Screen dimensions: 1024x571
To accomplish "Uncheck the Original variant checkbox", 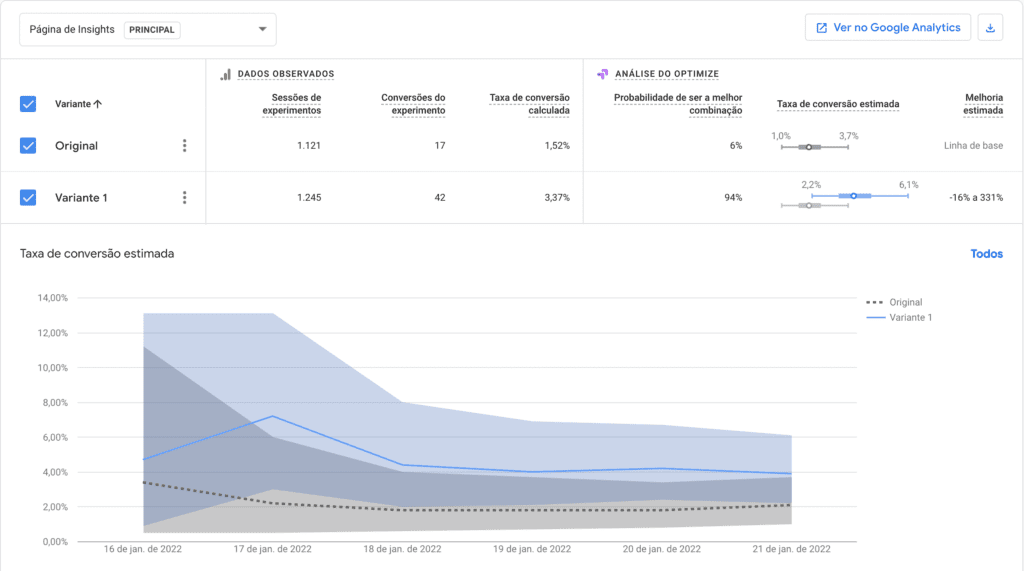I will [x=28, y=146].
